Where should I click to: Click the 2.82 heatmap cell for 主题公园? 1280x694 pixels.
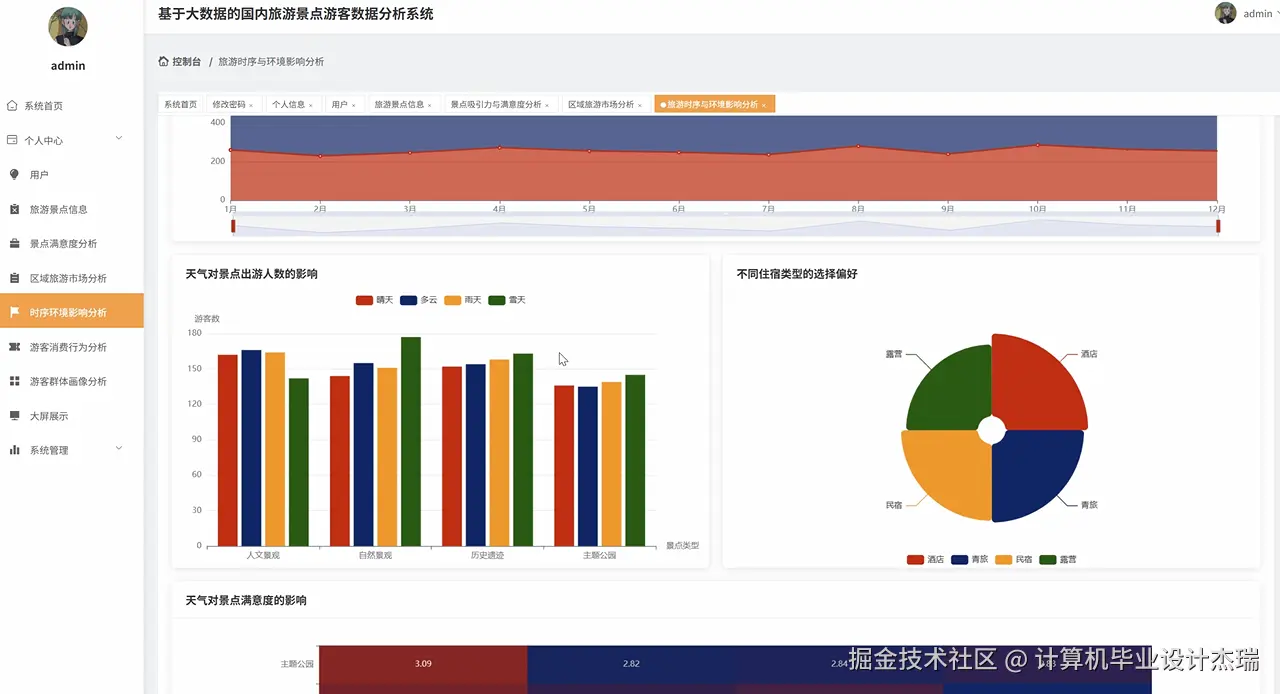631,663
